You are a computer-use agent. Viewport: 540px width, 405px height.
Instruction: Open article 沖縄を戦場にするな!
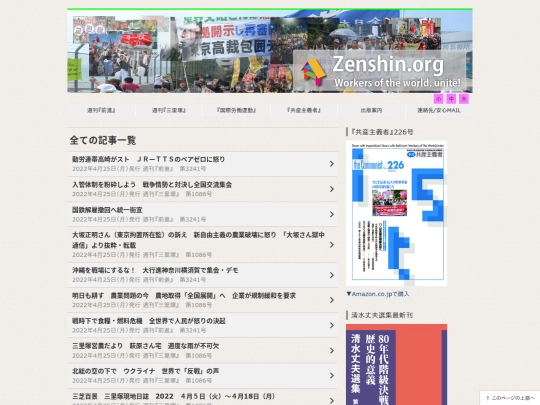(x=202, y=275)
